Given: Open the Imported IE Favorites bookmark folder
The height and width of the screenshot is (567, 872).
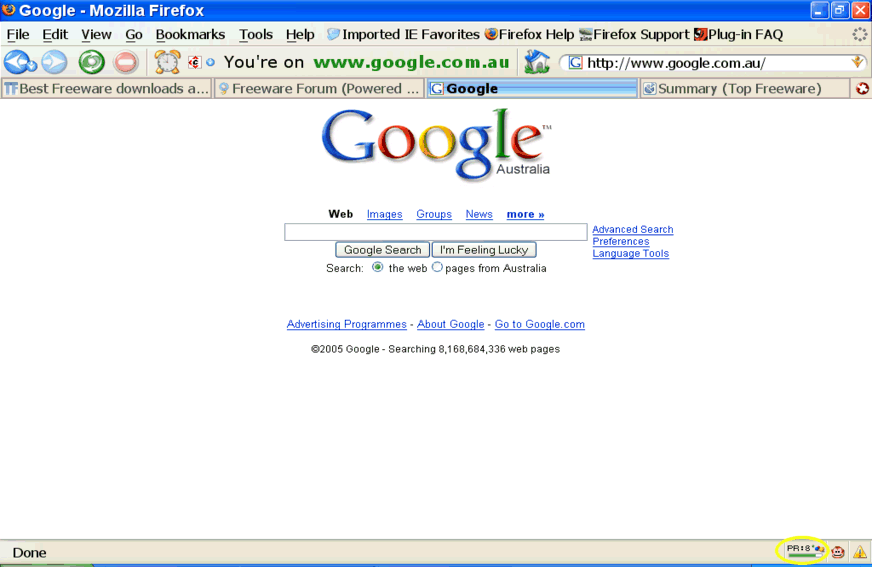Looking at the screenshot, I should (403, 34).
